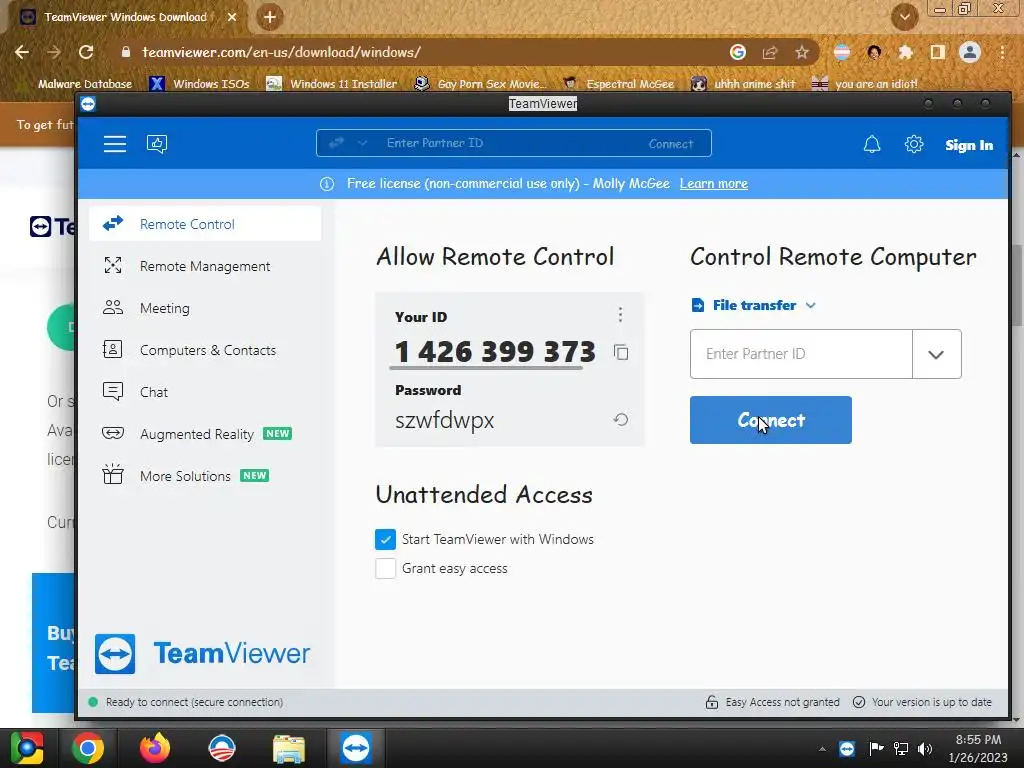Click the ID number 1 426 399 373
The height and width of the screenshot is (768, 1024).
[495, 352]
